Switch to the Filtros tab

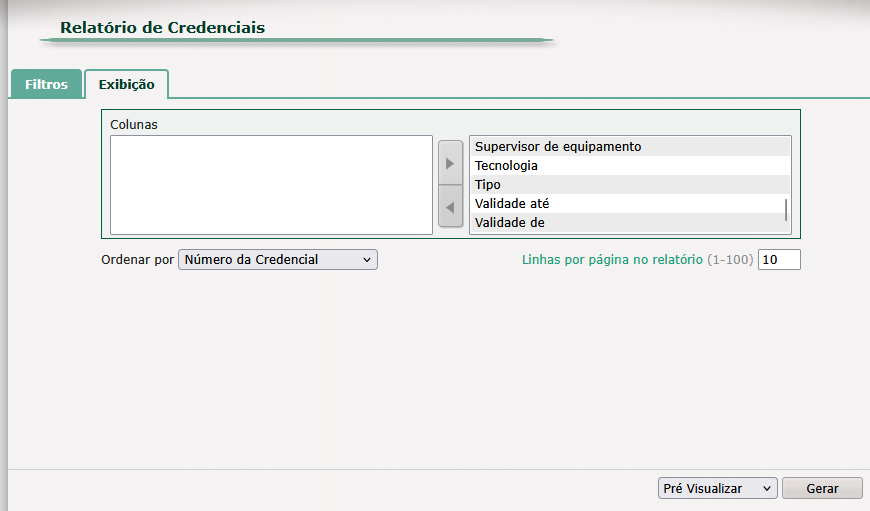click(47, 84)
